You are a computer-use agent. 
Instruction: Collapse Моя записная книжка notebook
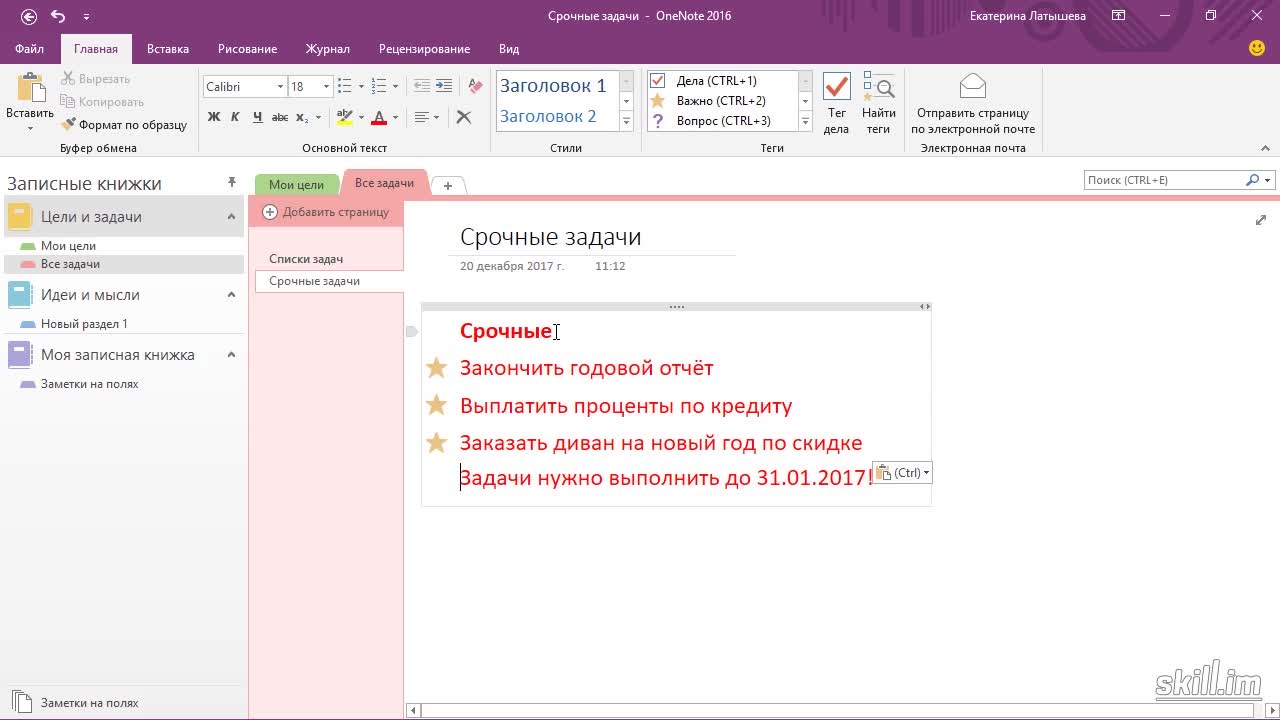pyautogui.click(x=231, y=355)
